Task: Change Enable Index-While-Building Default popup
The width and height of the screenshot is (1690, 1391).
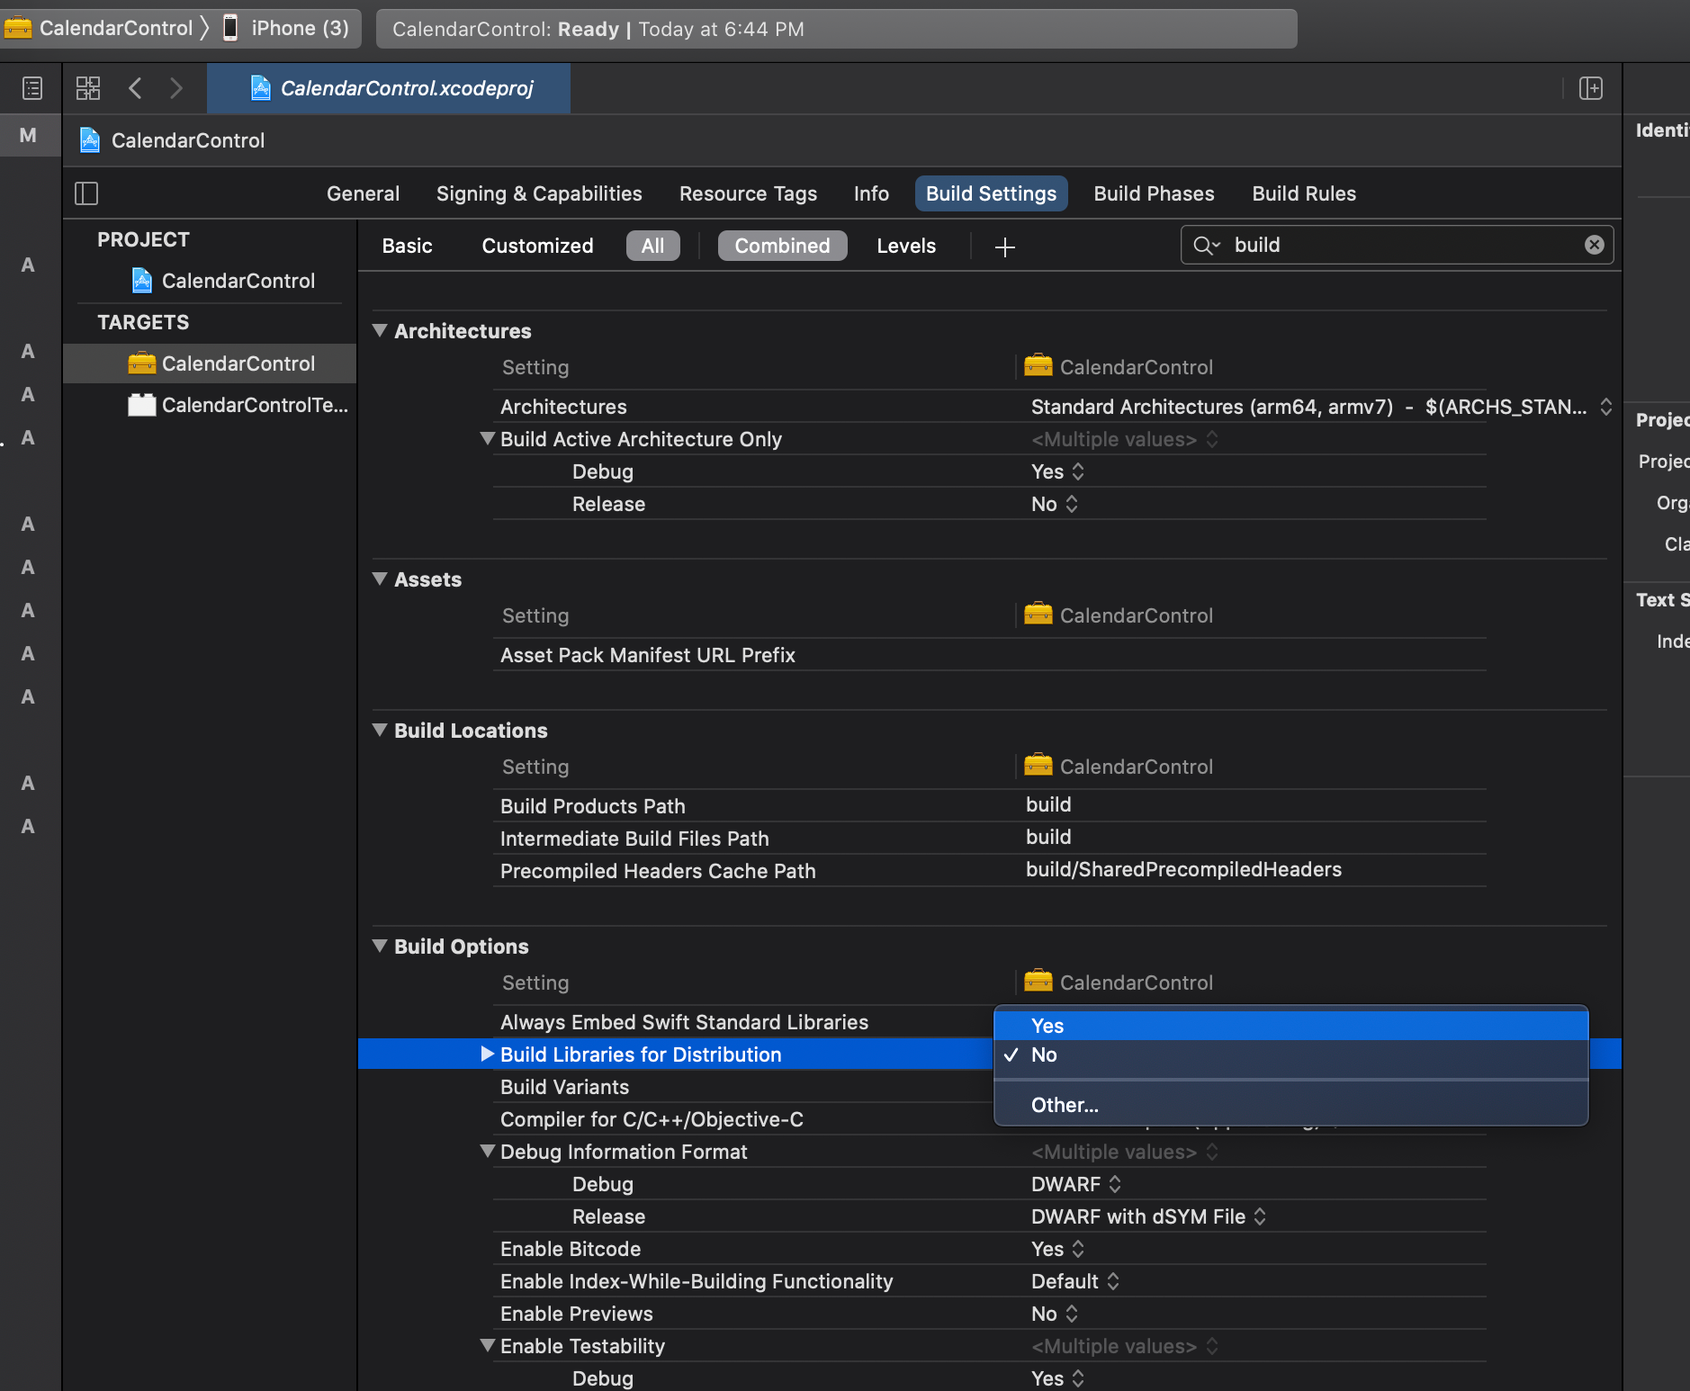Action: point(1075,1281)
